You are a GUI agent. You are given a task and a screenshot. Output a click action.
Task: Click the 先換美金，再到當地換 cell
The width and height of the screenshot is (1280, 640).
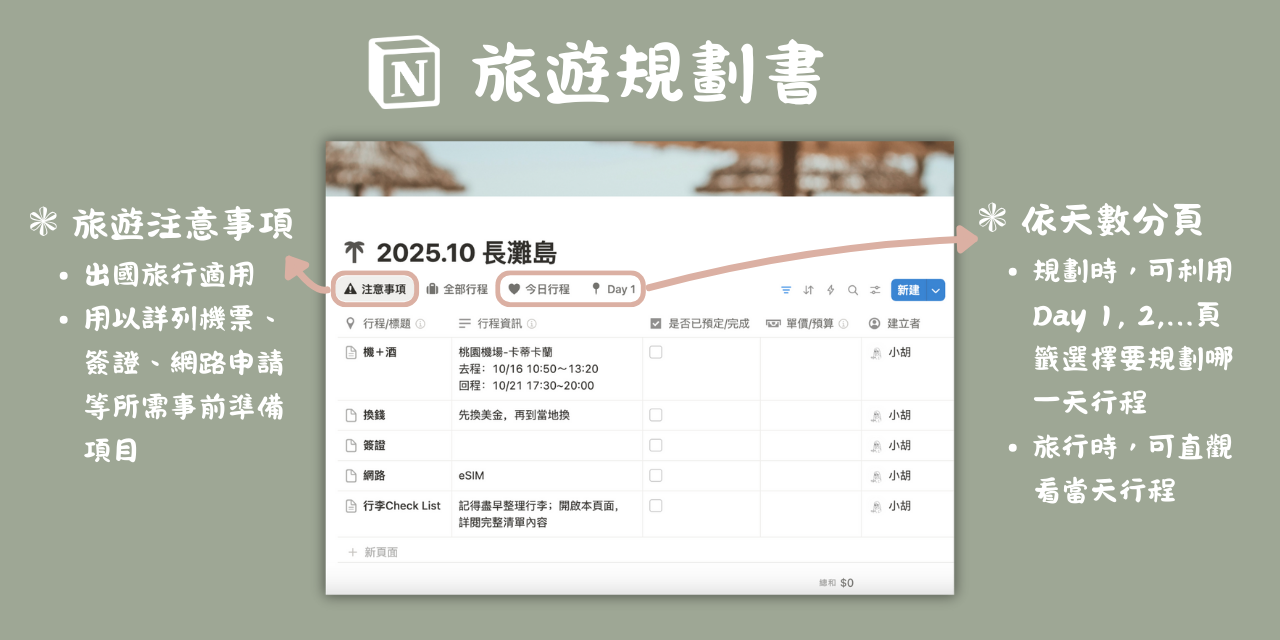coord(547,415)
